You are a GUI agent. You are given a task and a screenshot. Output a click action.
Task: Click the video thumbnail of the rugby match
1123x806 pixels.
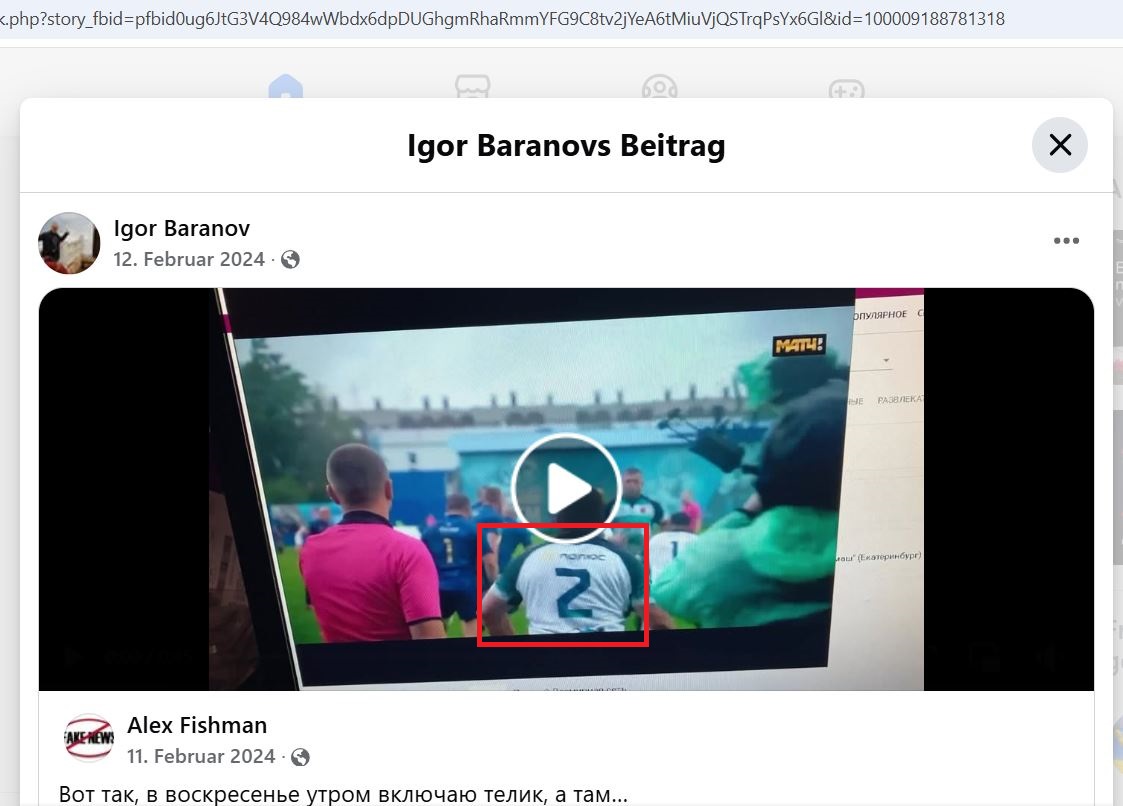[566, 489]
